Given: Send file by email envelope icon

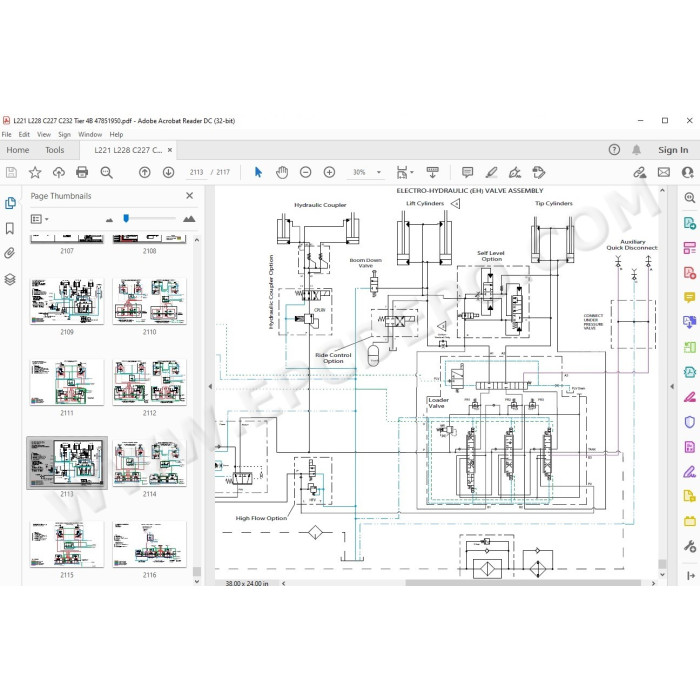Looking at the screenshot, I should (x=664, y=172).
